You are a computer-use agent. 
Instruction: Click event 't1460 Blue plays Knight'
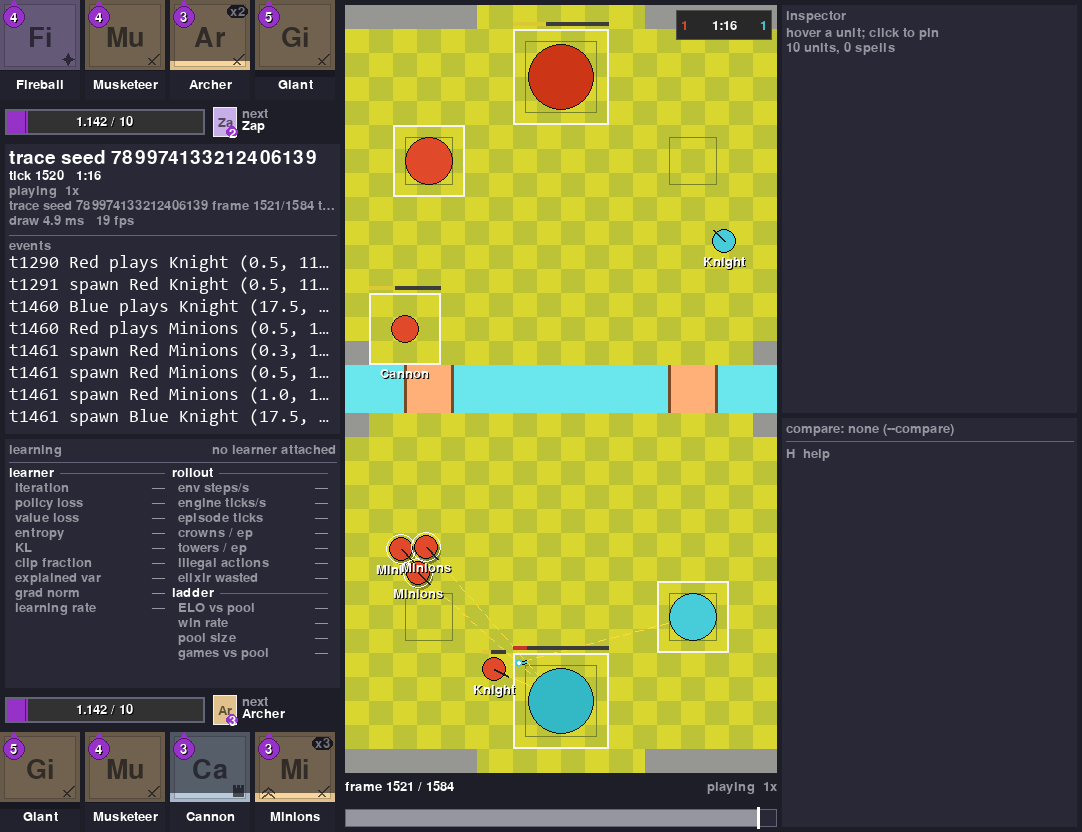pyautogui.click(x=169, y=306)
